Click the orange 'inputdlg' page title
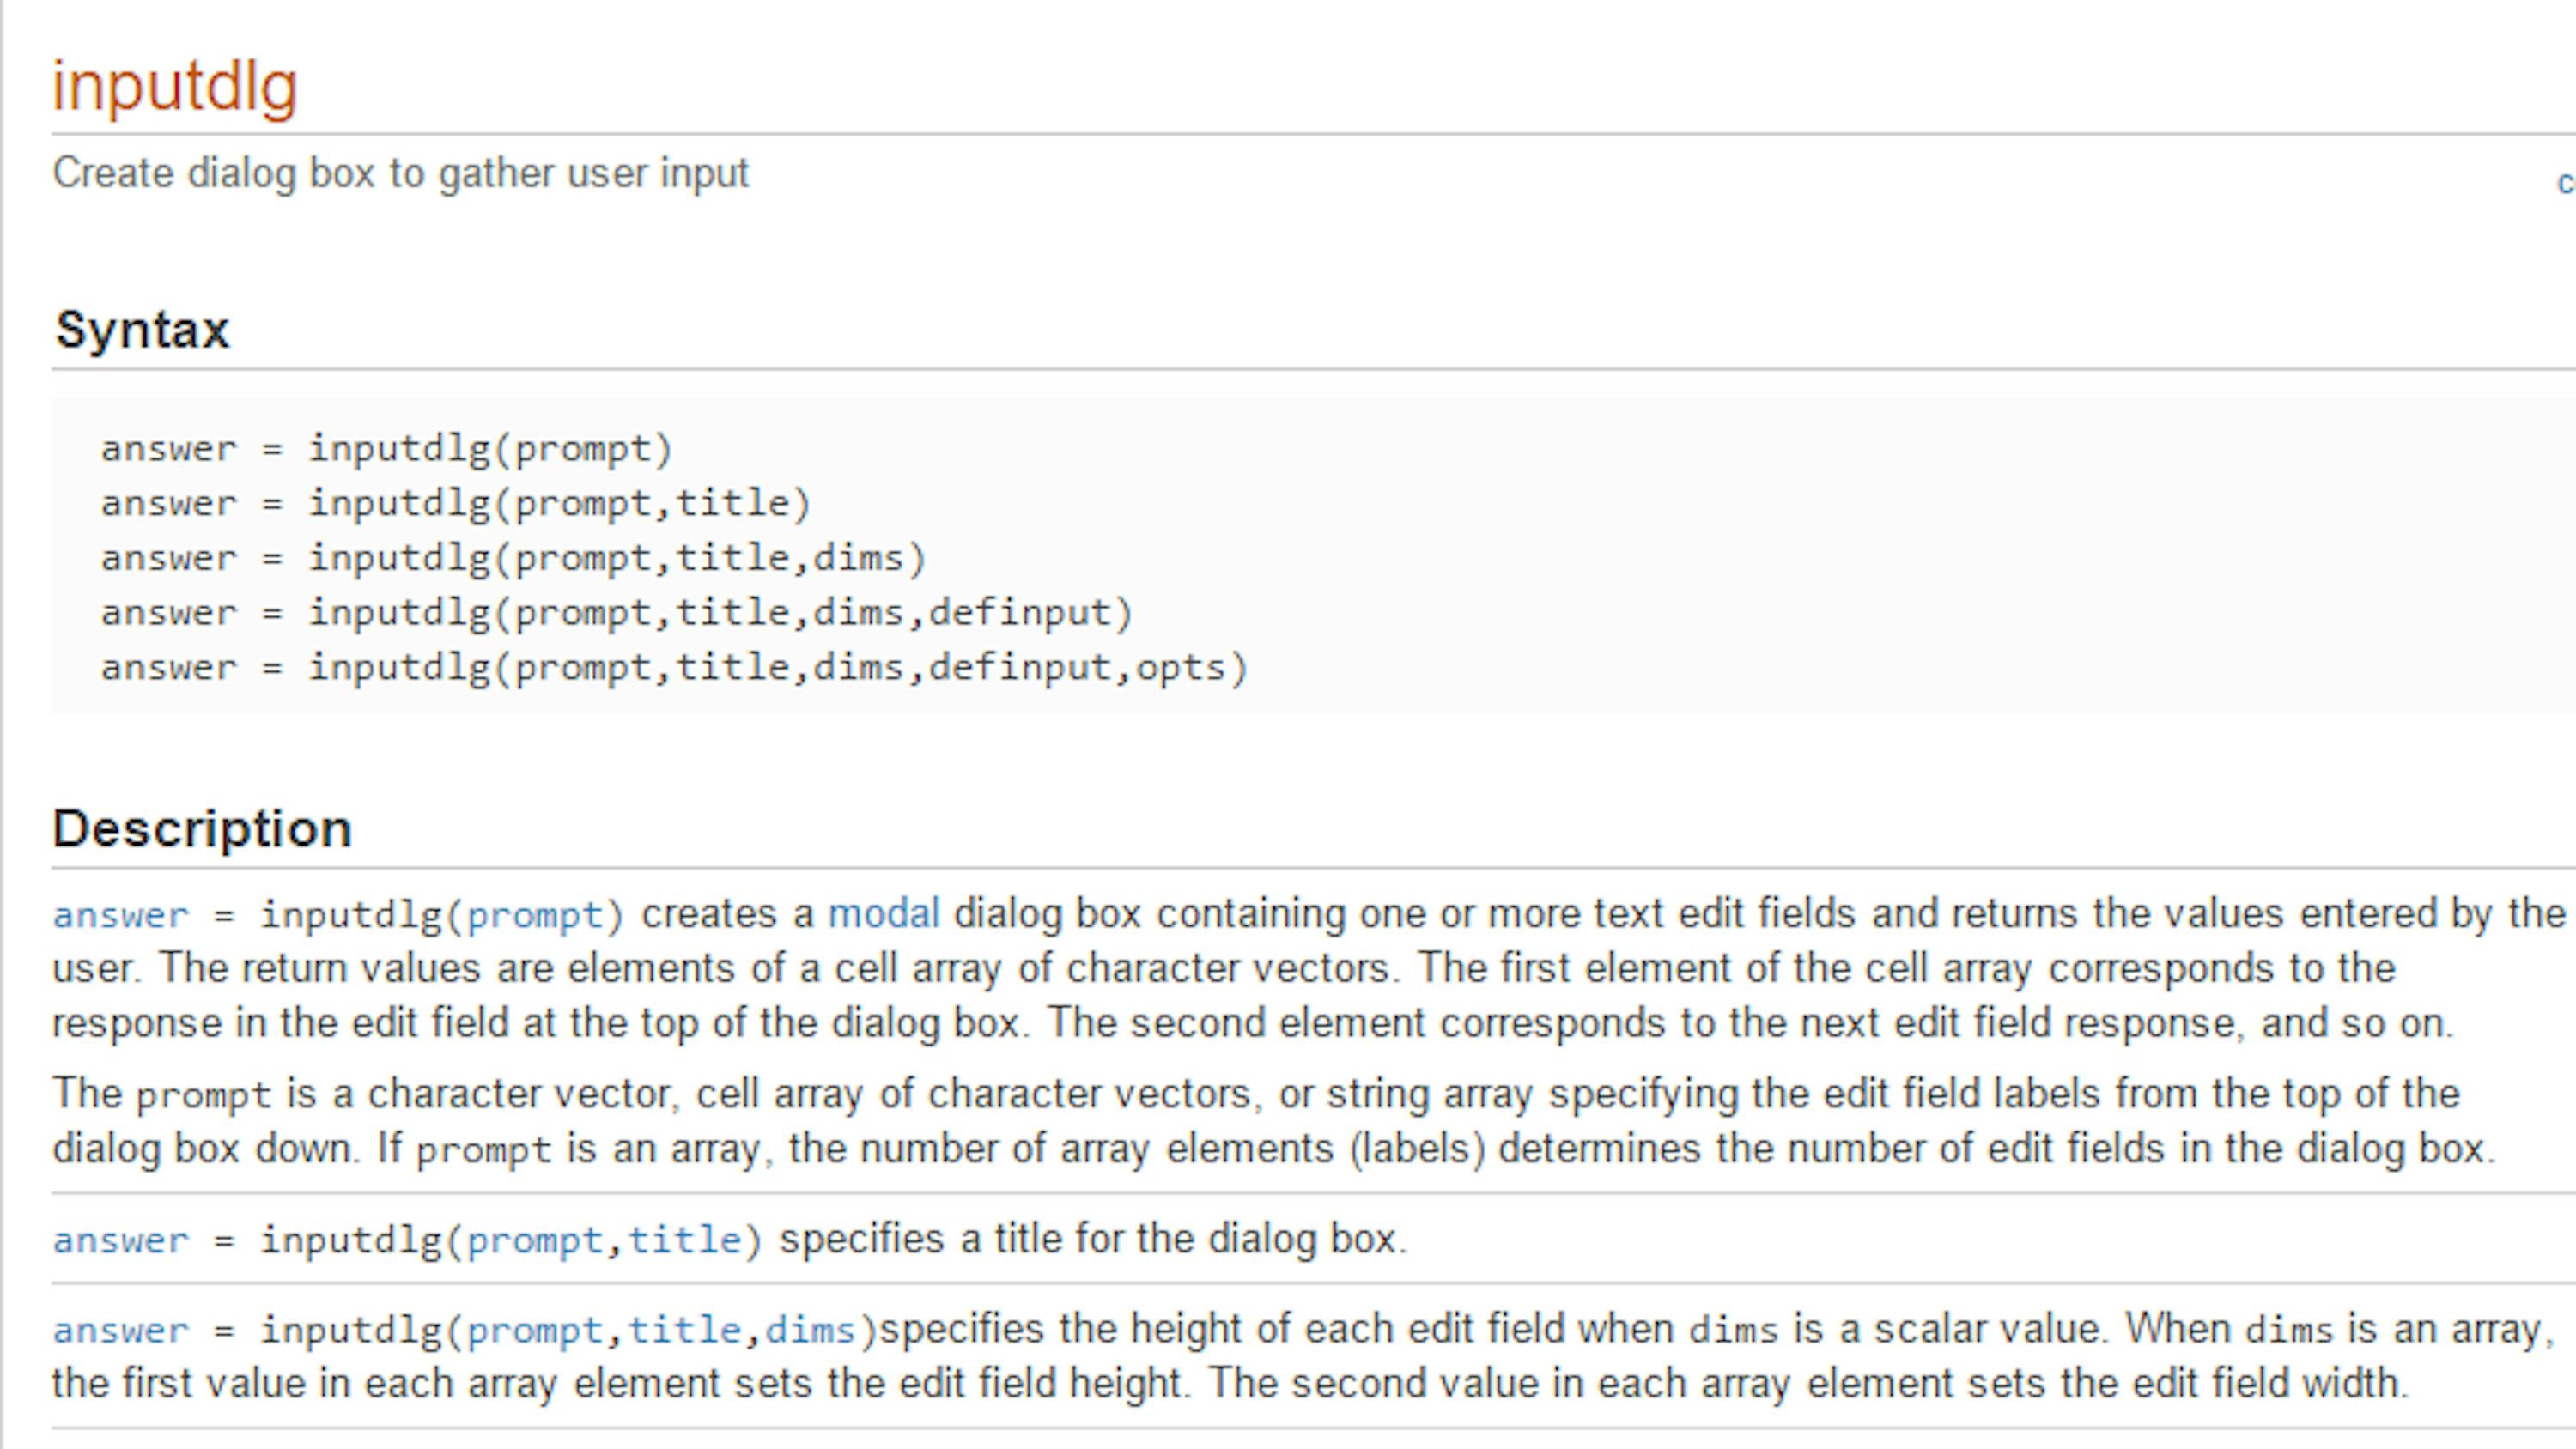The width and height of the screenshot is (2576, 1449). [175, 87]
